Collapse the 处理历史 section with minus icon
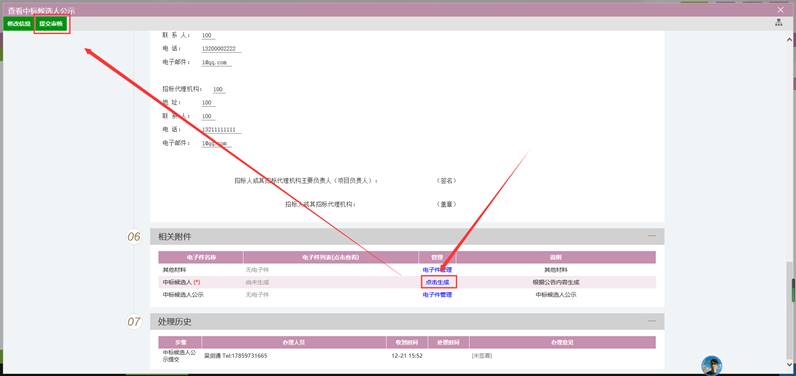 click(651, 321)
